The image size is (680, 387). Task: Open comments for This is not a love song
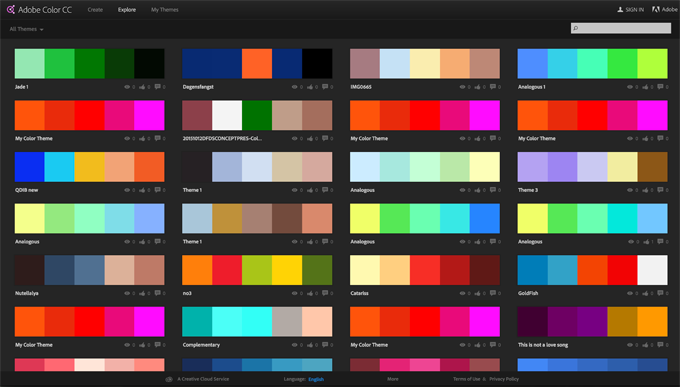[660, 345]
